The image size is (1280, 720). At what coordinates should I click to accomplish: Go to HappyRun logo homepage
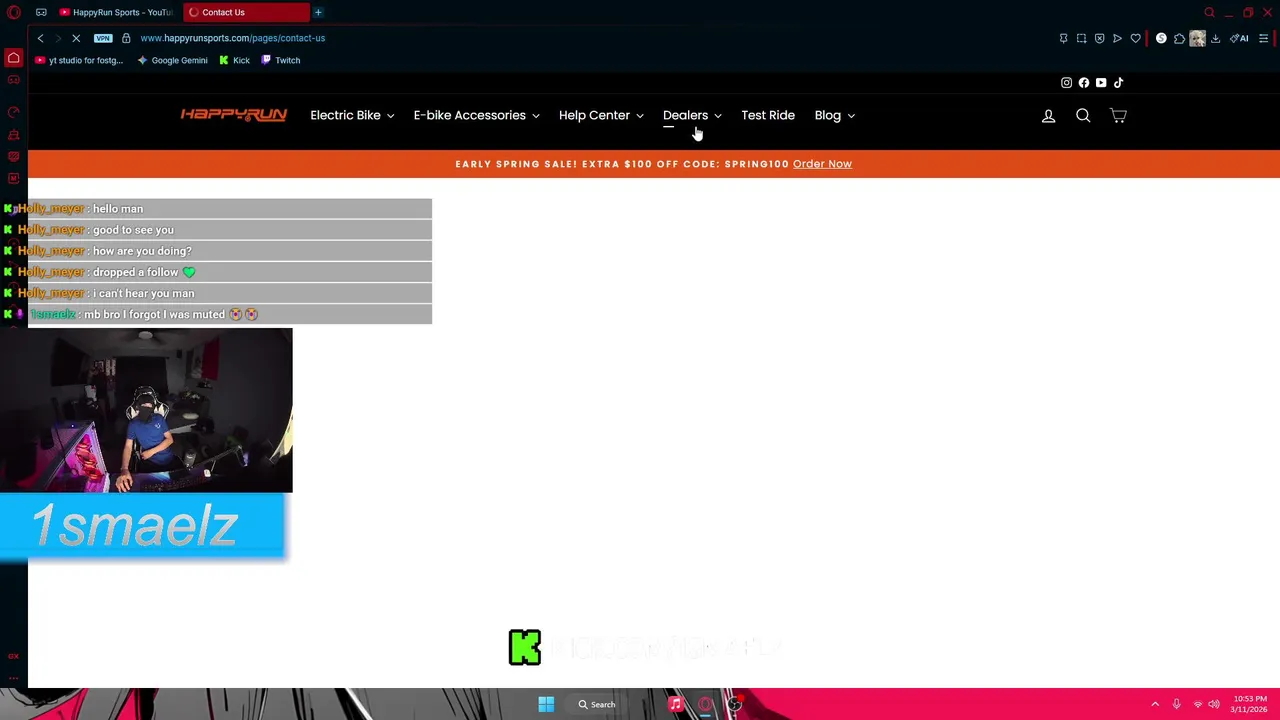click(x=234, y=115)
